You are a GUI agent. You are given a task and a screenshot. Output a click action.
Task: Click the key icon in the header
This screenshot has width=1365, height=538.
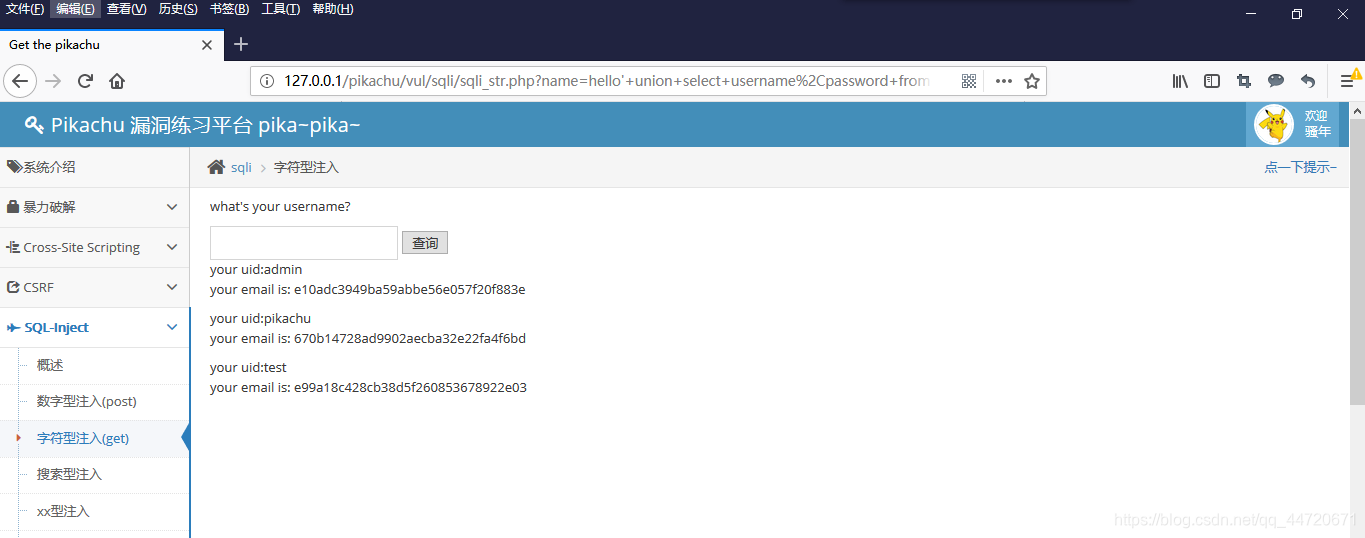pos(34,125)
